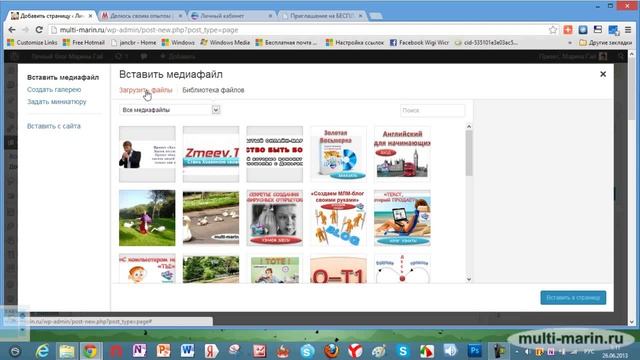Launch PowerPoint from the taskbar
Image resolution: width=640 pixels, height=360 pixels.
163,351
